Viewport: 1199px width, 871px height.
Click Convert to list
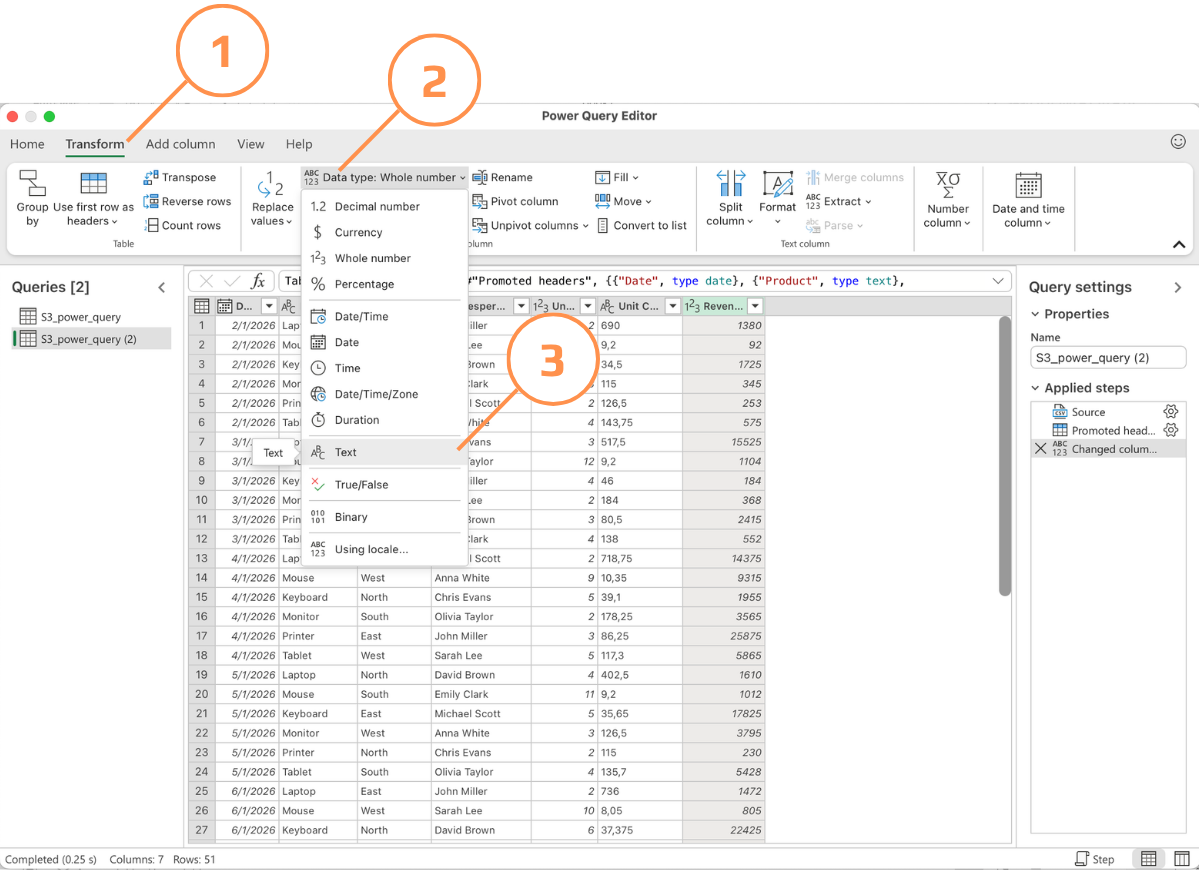[642, 226]
